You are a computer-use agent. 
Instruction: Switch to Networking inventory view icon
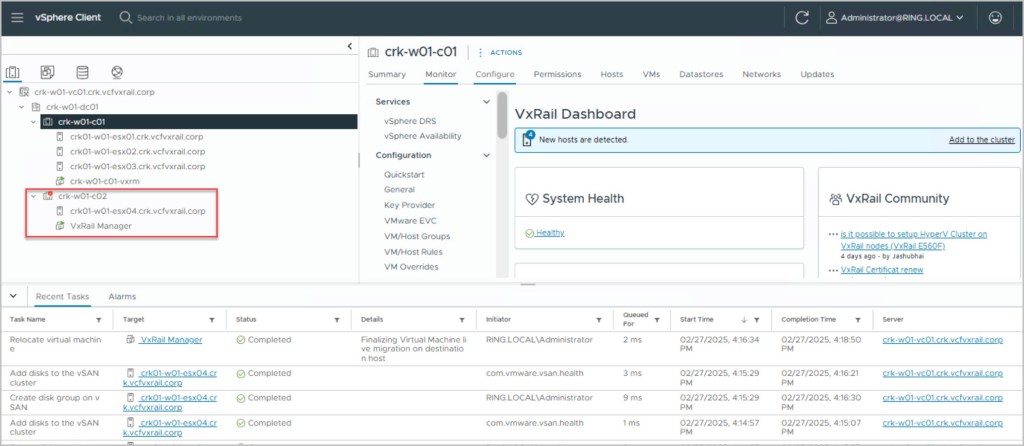pyautogui.click(x=117, y=72)
